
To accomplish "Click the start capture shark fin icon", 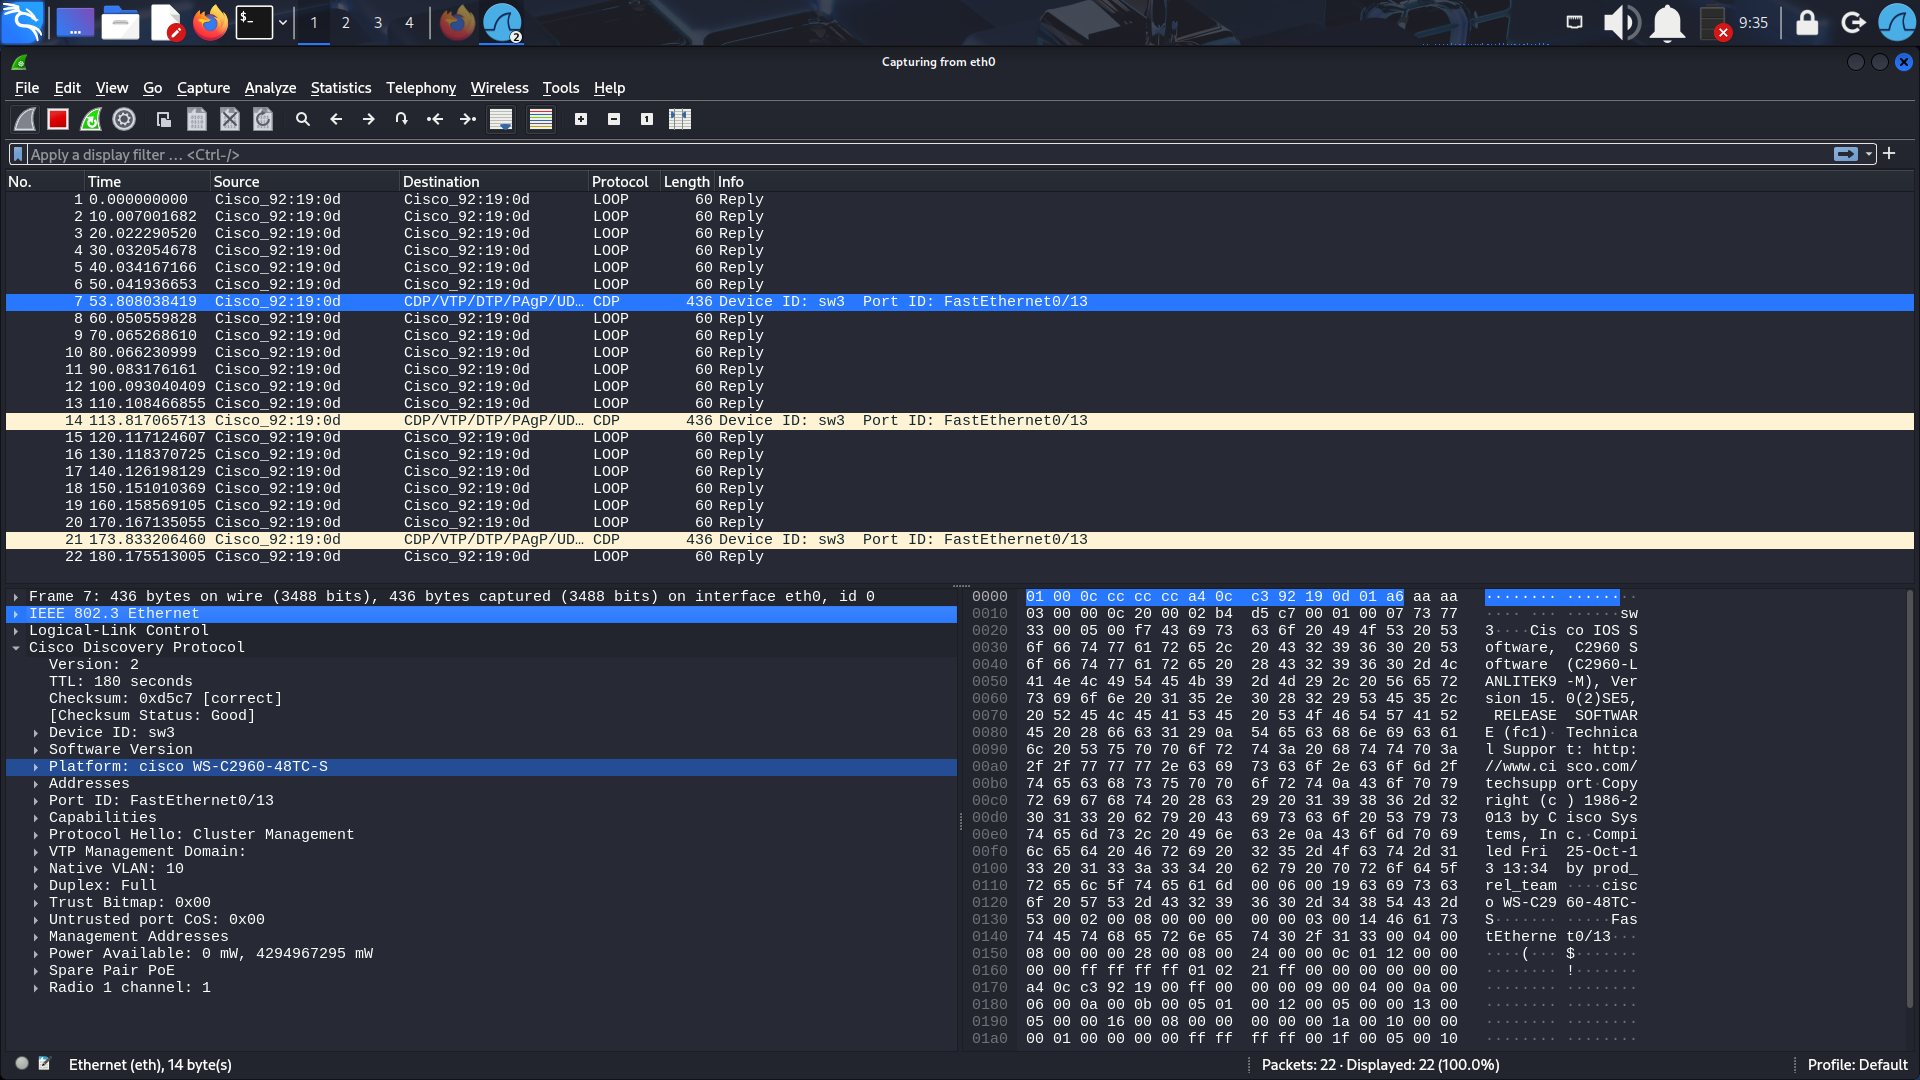I will click(25, 119).
